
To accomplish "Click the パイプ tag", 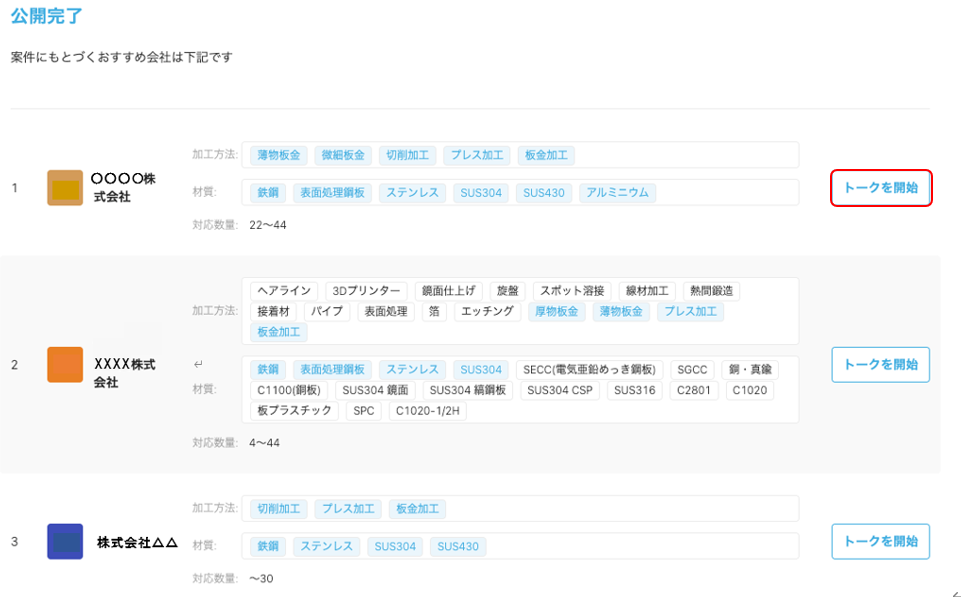I will click(327, 311).
